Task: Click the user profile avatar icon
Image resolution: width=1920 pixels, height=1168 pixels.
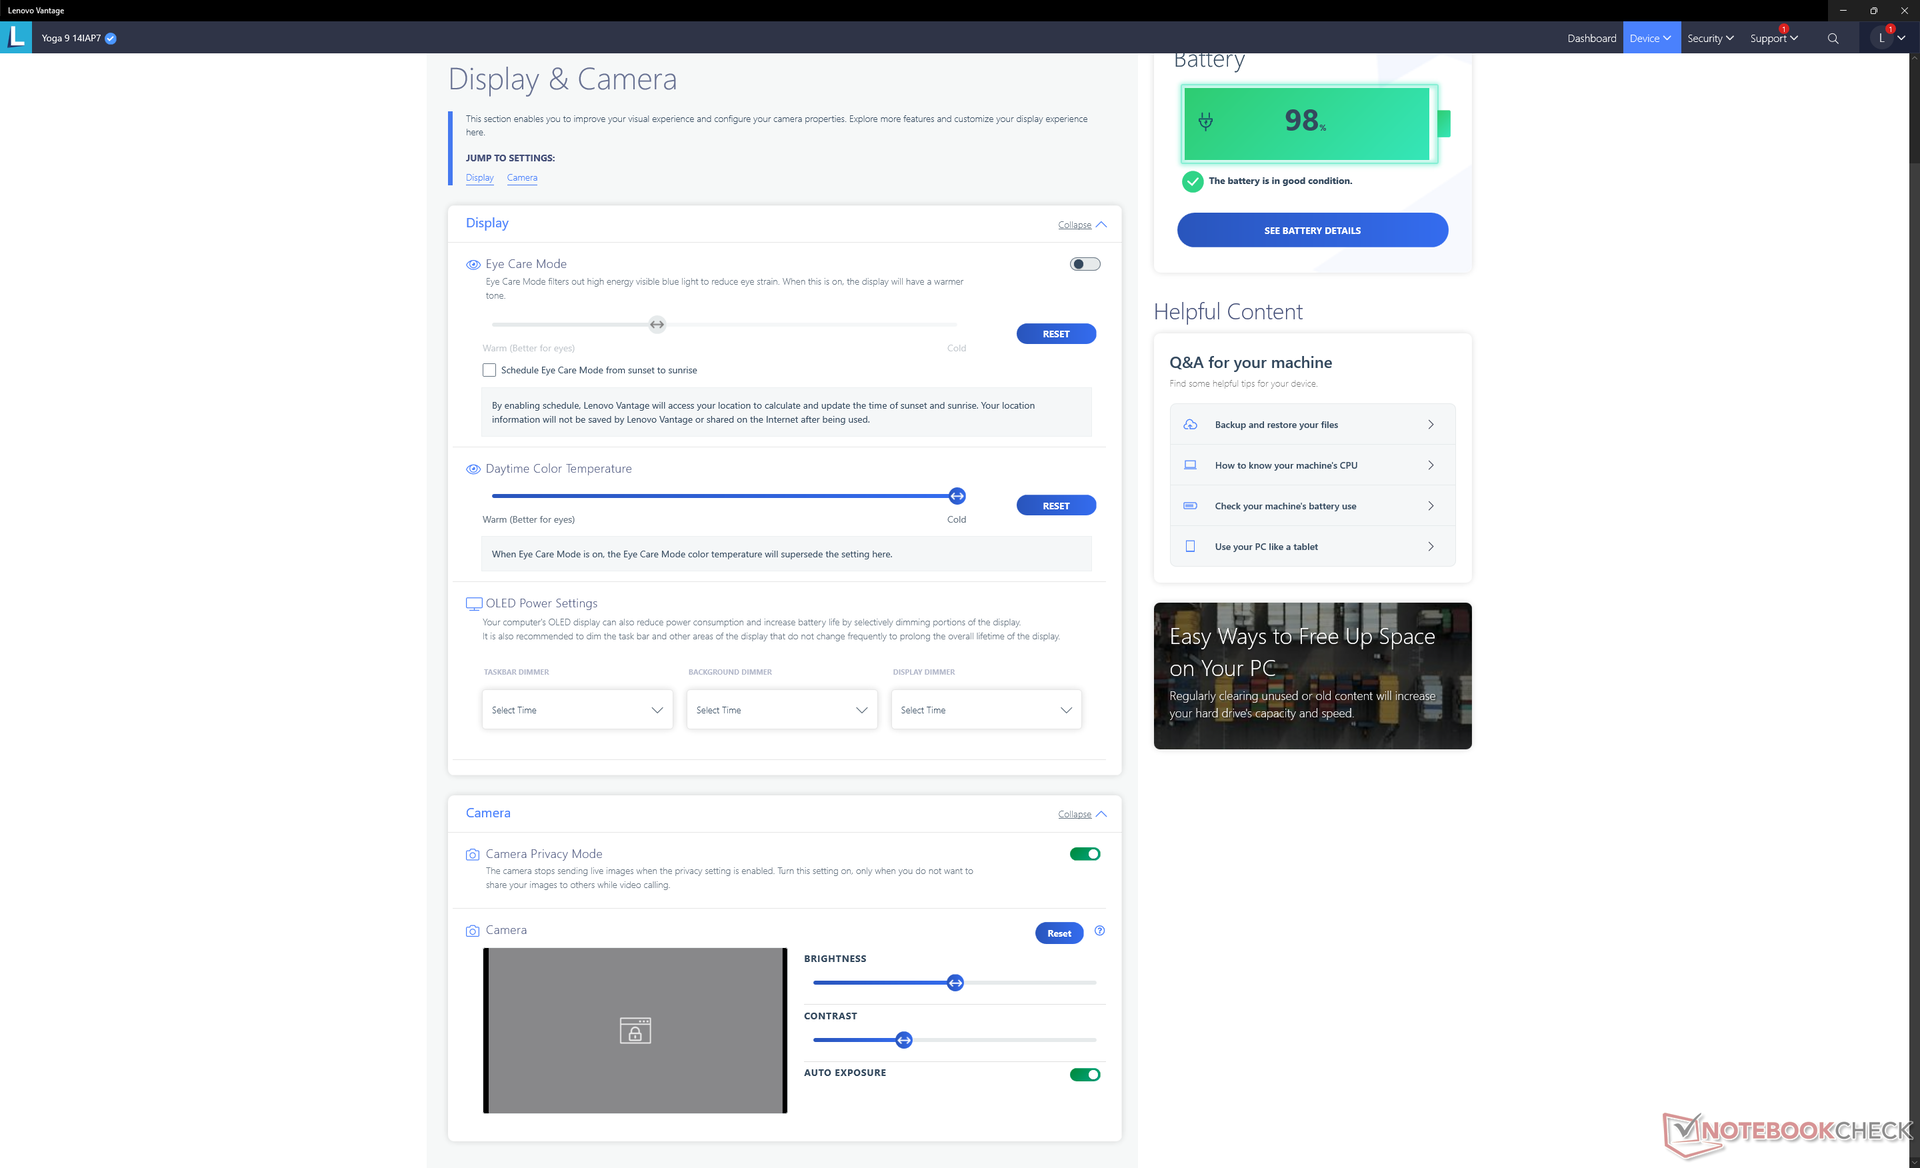Action: 1881,38
